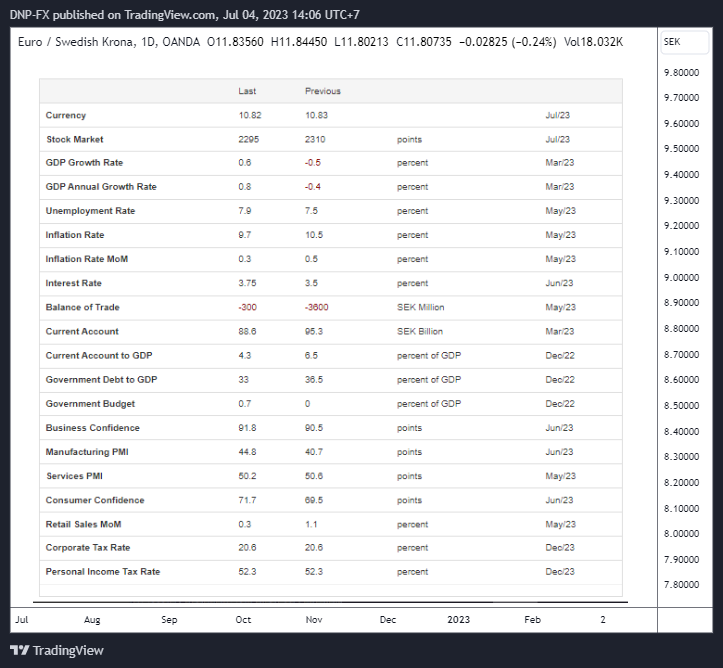723x668 pixels.
Task: Click the chart title Euro / Swedish Krona
Action: point(77,42)
